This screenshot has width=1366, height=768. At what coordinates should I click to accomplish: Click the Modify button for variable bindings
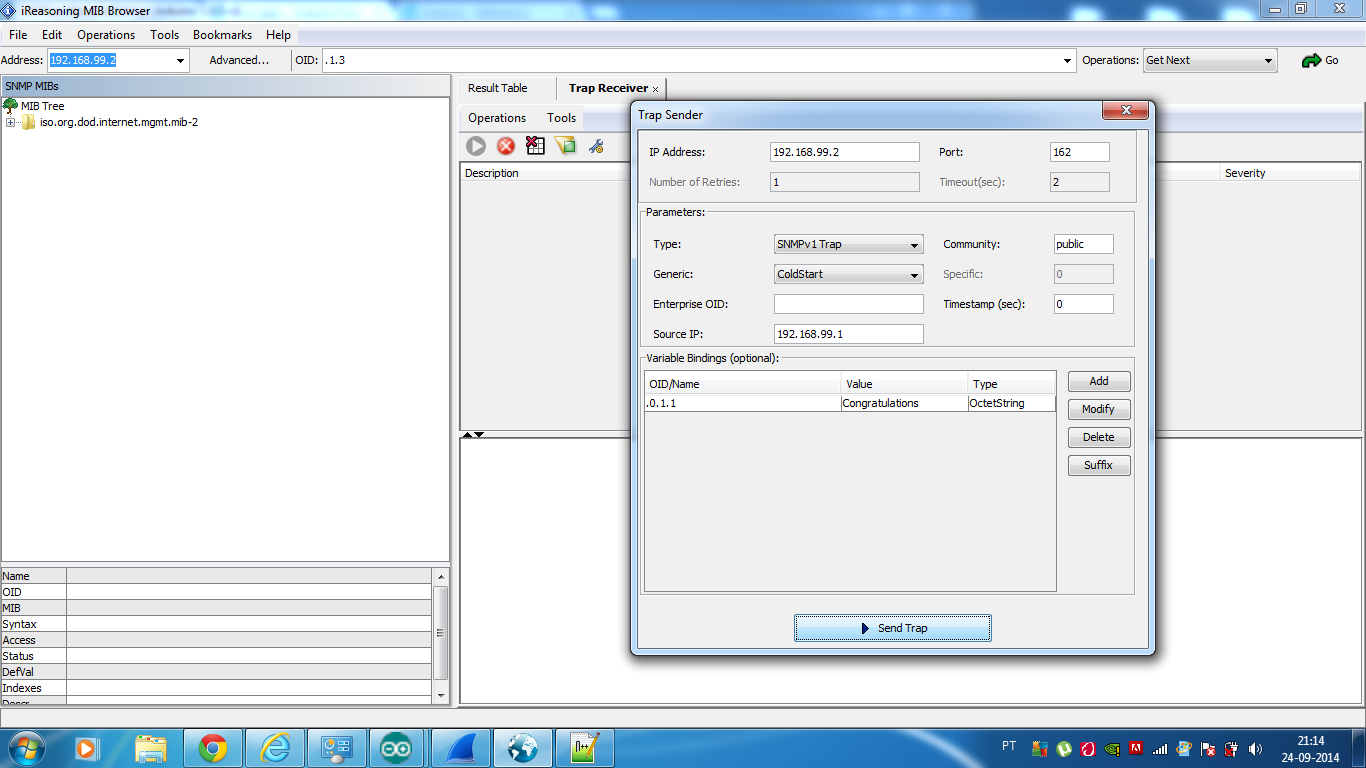click(1098, 409)
